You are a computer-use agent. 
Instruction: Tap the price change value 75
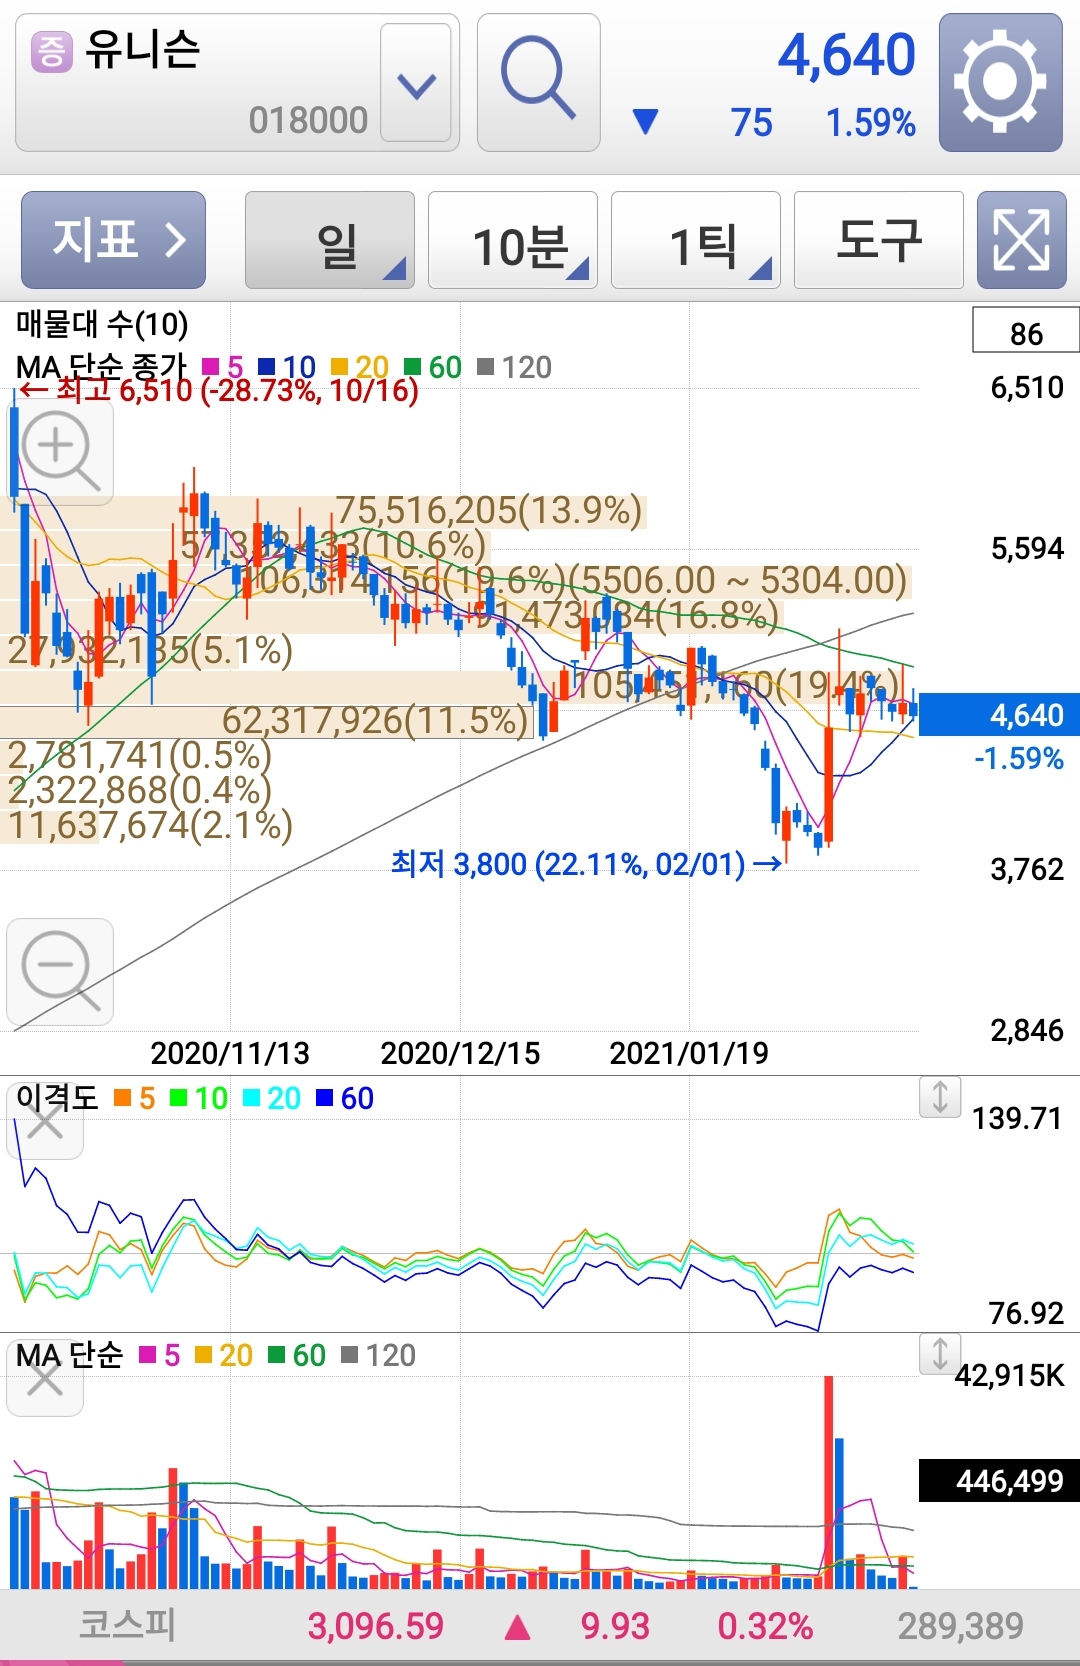pos(751,123)
